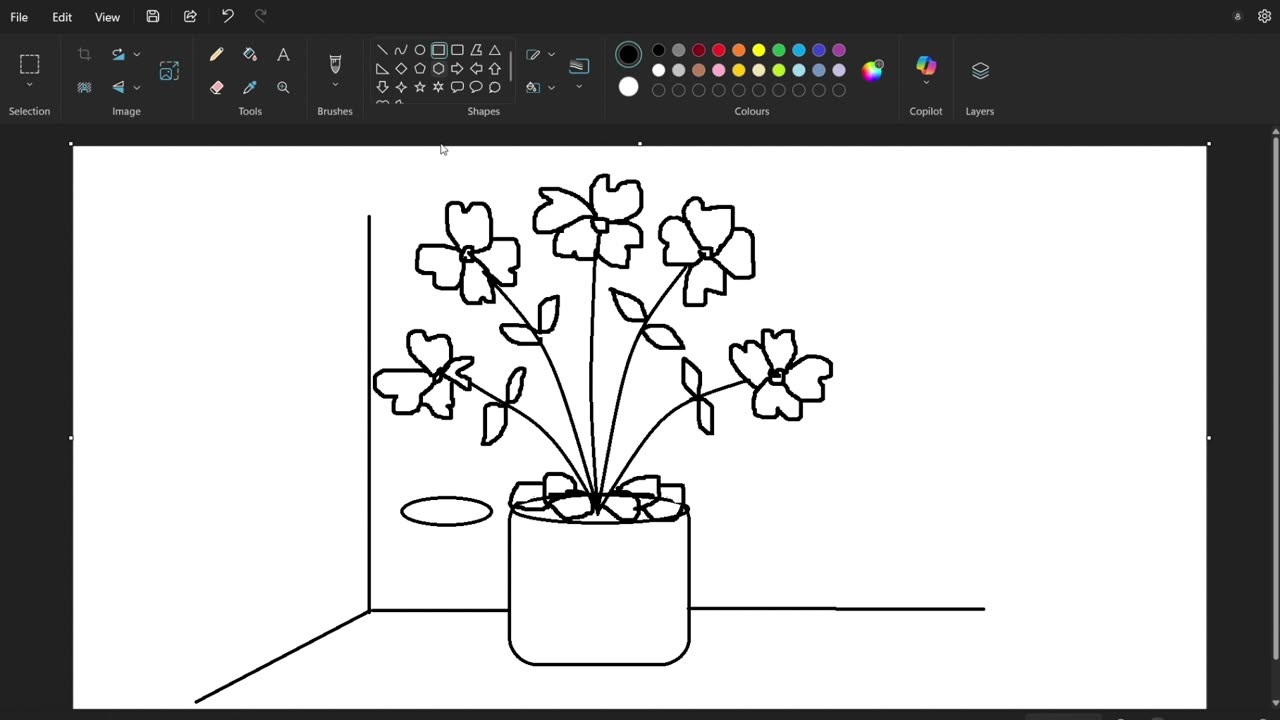Image resolution: width=1280 pixels, height=720 pixels.
Task: Select the Curve shape
Action: 401,50
